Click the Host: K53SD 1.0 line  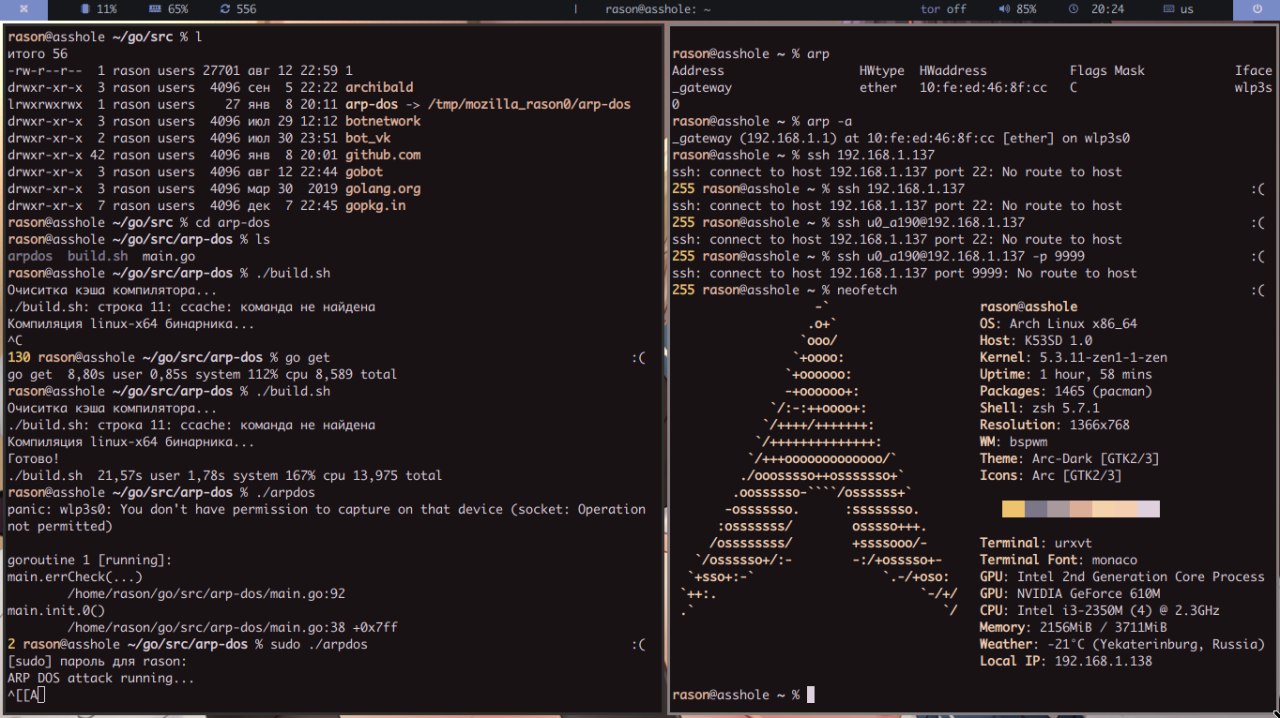(1036, 341)
